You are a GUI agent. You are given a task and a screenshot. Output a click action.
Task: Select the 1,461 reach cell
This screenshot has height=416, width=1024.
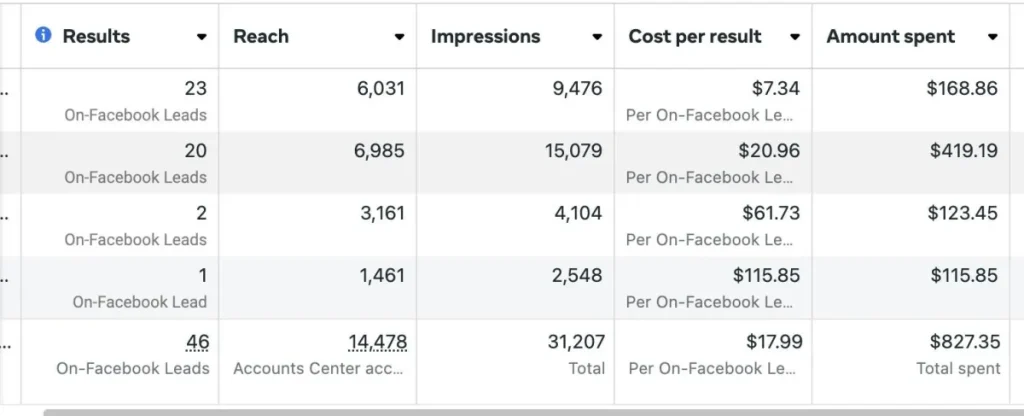382,275
